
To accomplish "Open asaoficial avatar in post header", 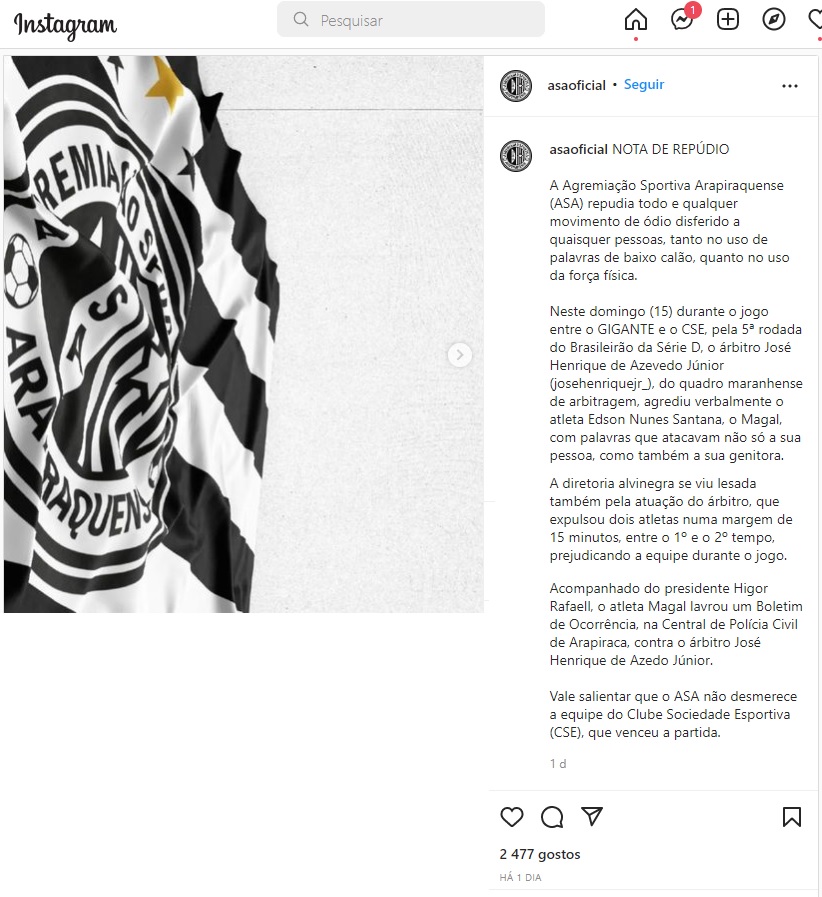I will (x=516, y=86).
